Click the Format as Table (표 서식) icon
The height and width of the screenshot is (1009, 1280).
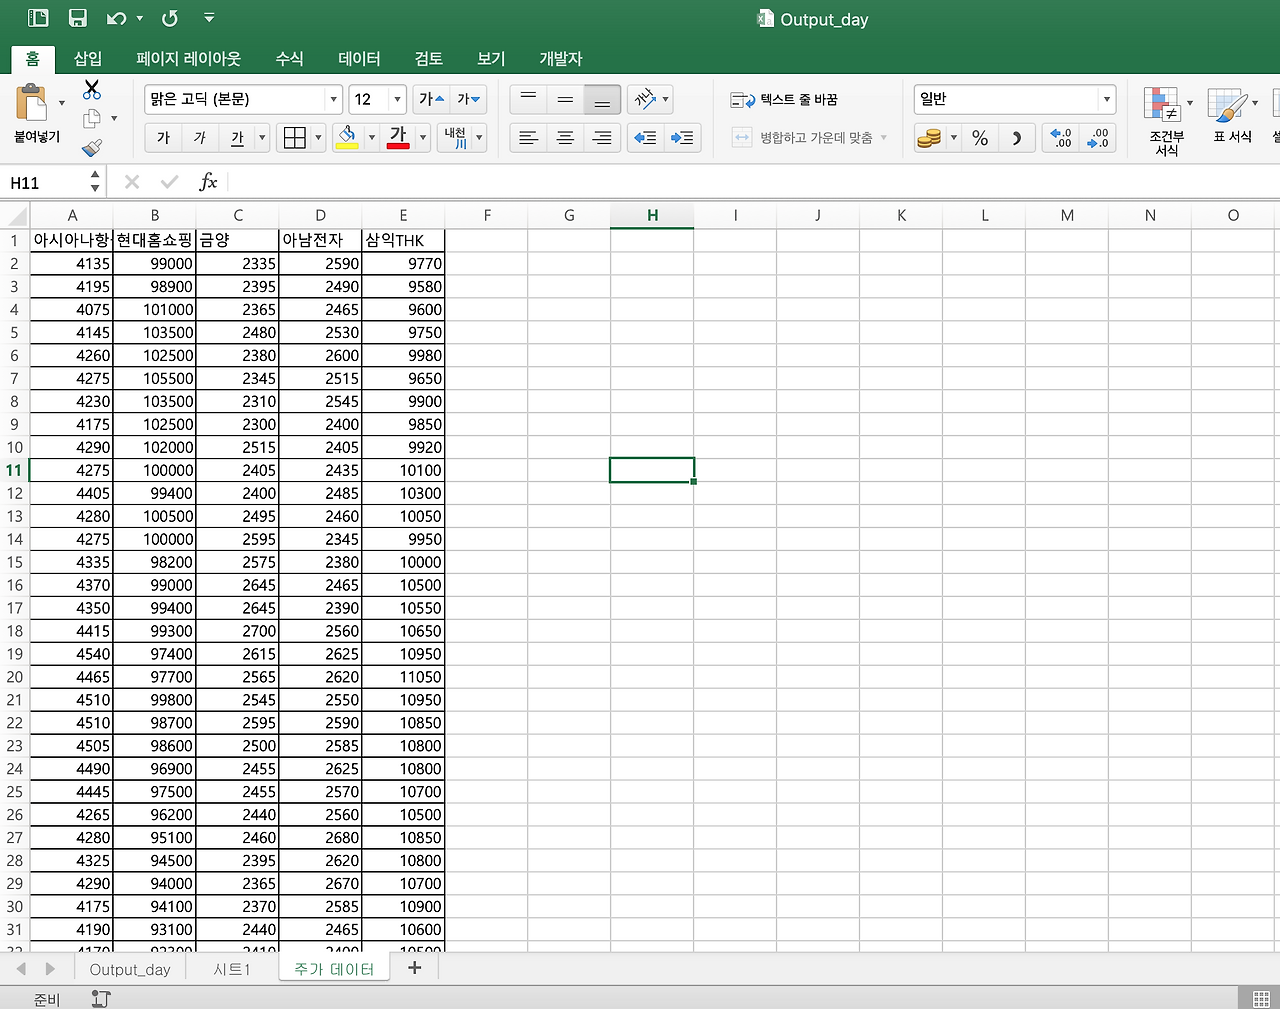tap(1226, 105)
